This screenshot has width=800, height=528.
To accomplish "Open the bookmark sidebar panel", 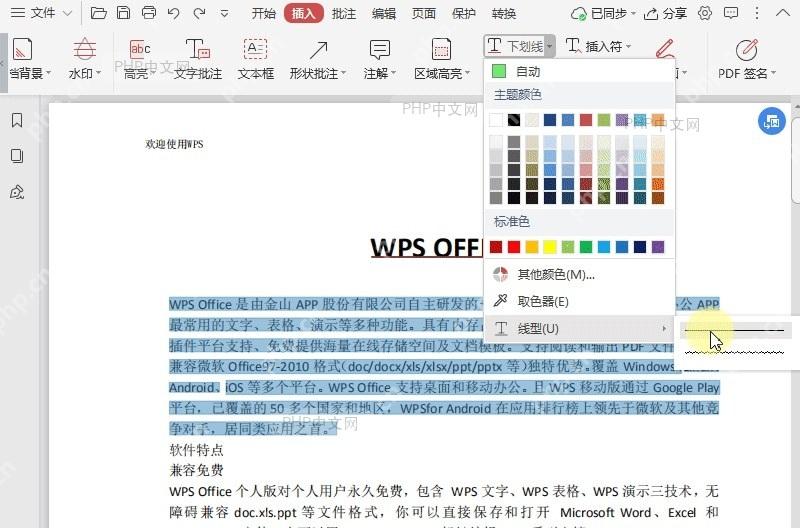I will (17, 120).
